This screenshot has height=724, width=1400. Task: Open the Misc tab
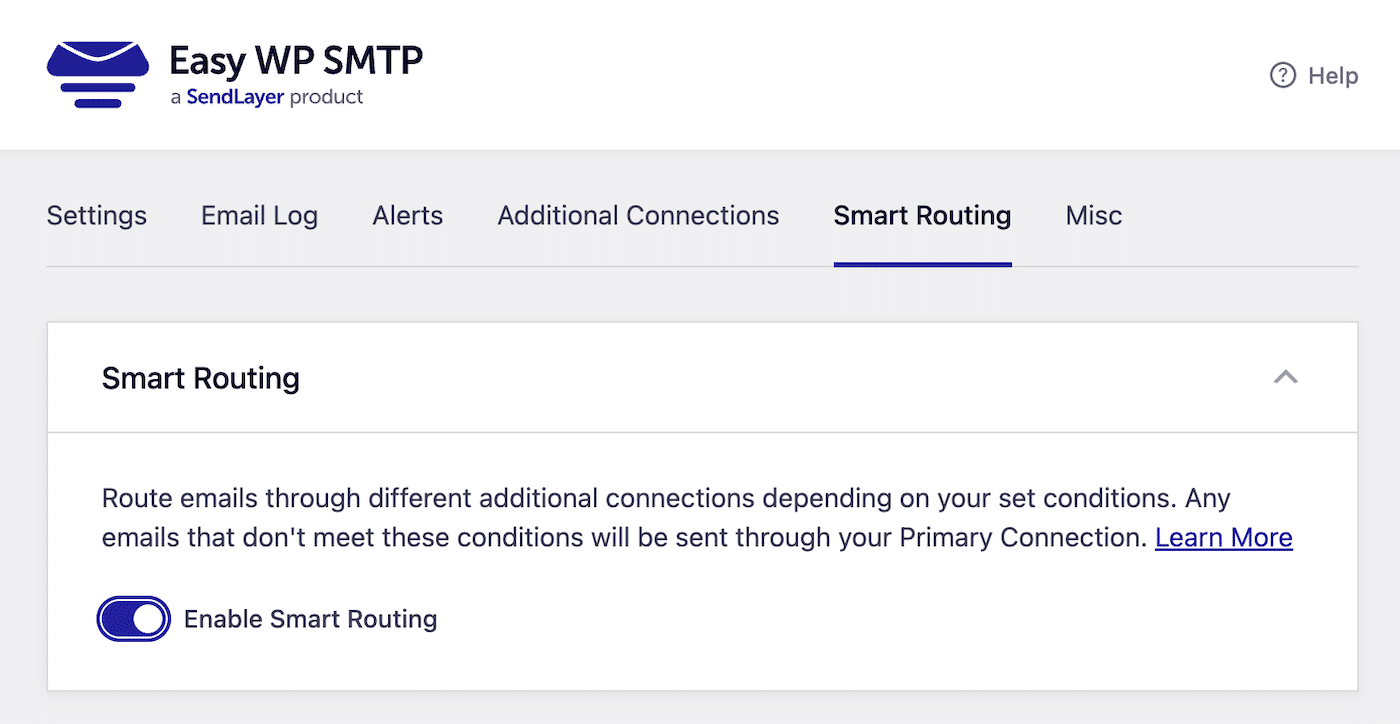[x=1093, y=215]
